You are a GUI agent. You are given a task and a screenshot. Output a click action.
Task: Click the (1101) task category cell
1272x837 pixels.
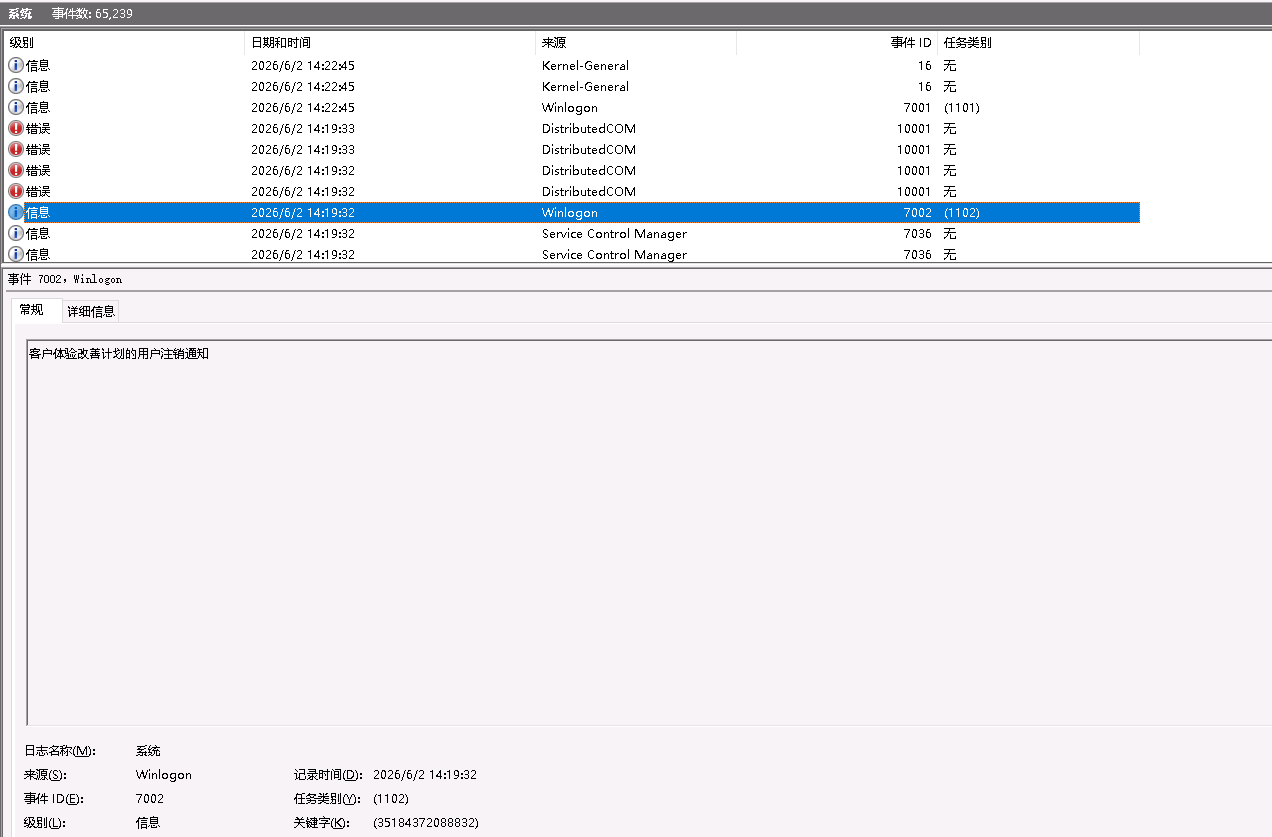[962, 107]
